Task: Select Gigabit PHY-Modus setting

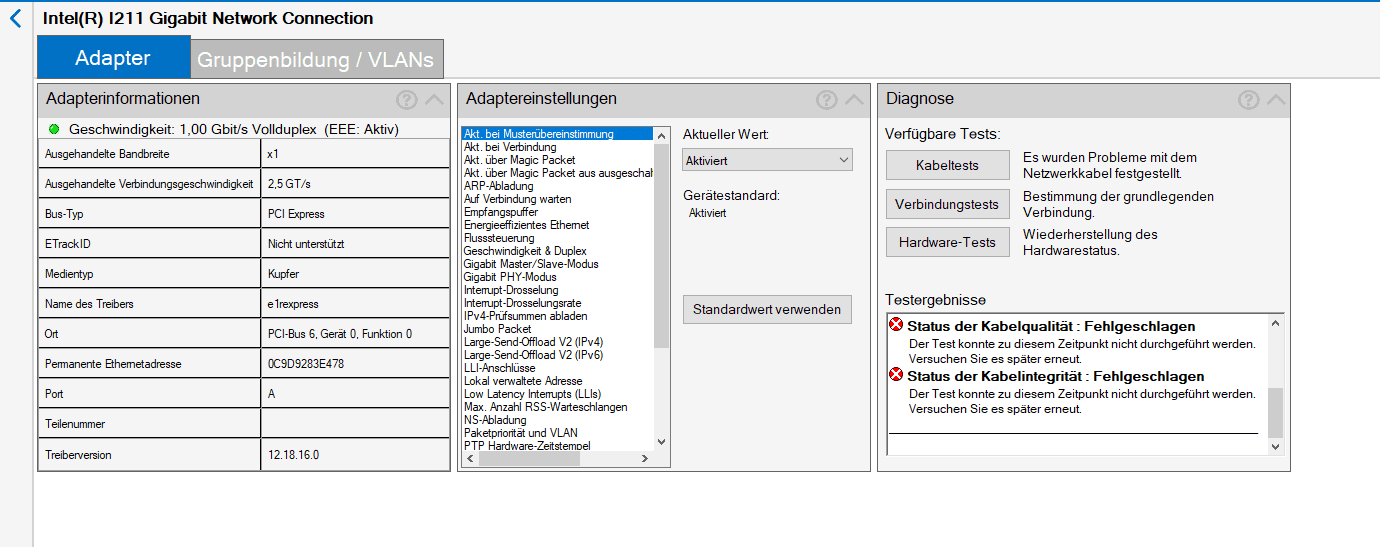Action: pyautogui.click(x=557, y=277)
